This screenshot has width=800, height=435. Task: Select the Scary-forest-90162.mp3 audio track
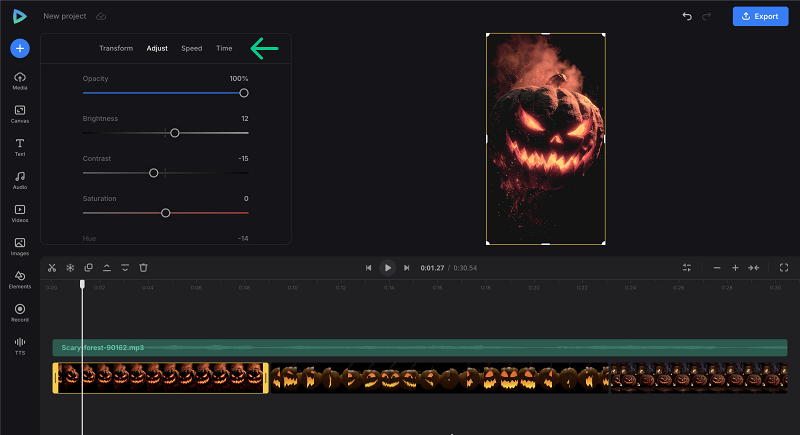[420, 348]
